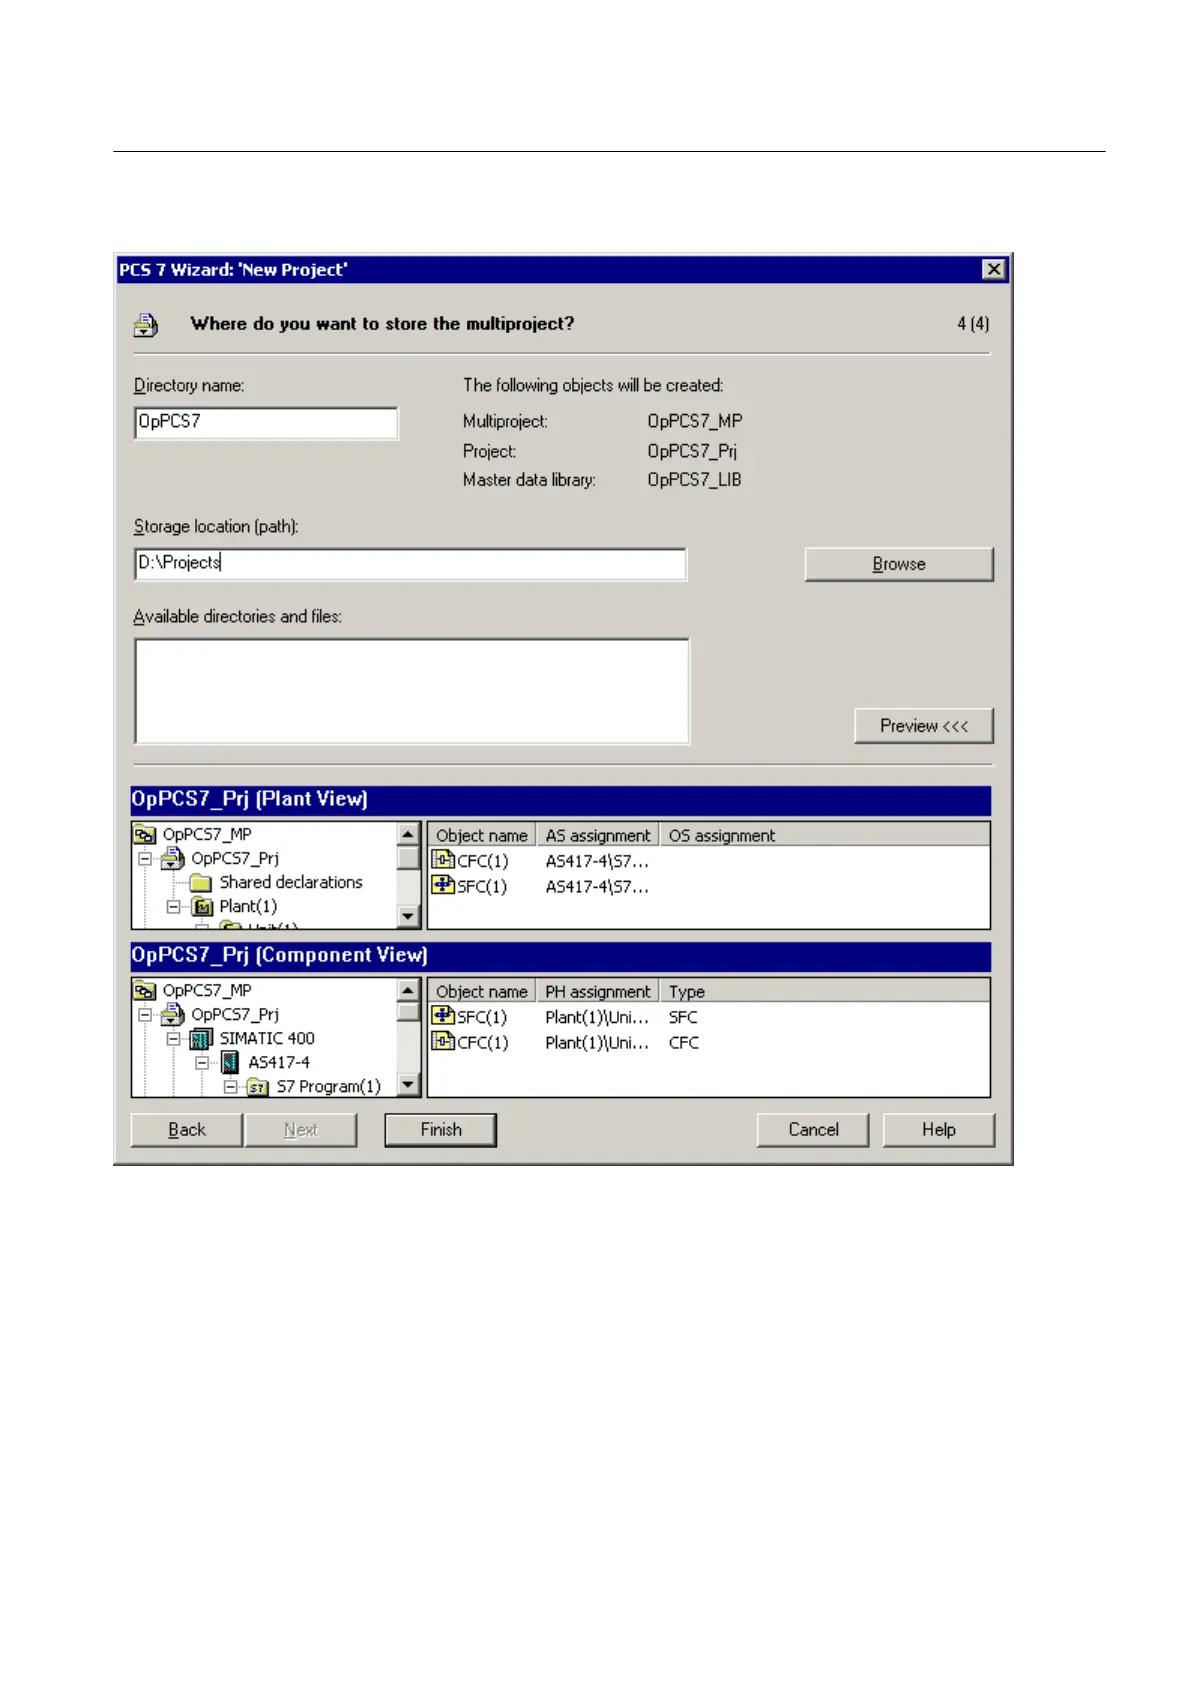This screenshot has height=1684, width=1191.
Task: Go to previous step with Back button
Action: [187, 1130]
